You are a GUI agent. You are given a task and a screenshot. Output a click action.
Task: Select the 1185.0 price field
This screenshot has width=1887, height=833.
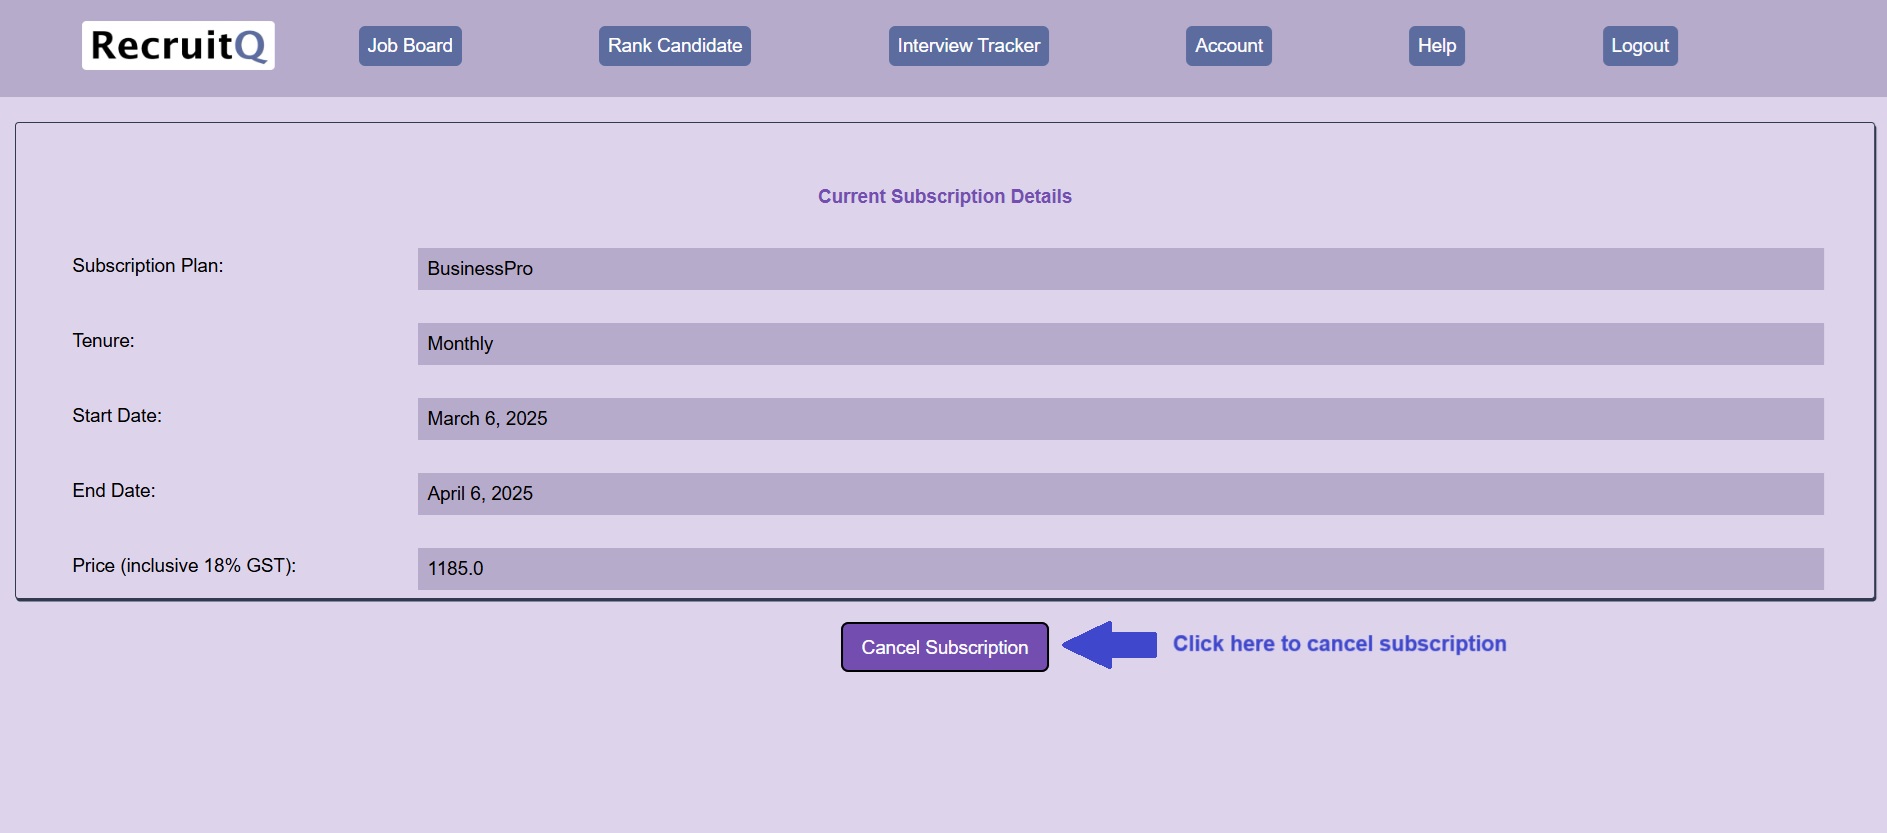click(x=1120, y=569)
